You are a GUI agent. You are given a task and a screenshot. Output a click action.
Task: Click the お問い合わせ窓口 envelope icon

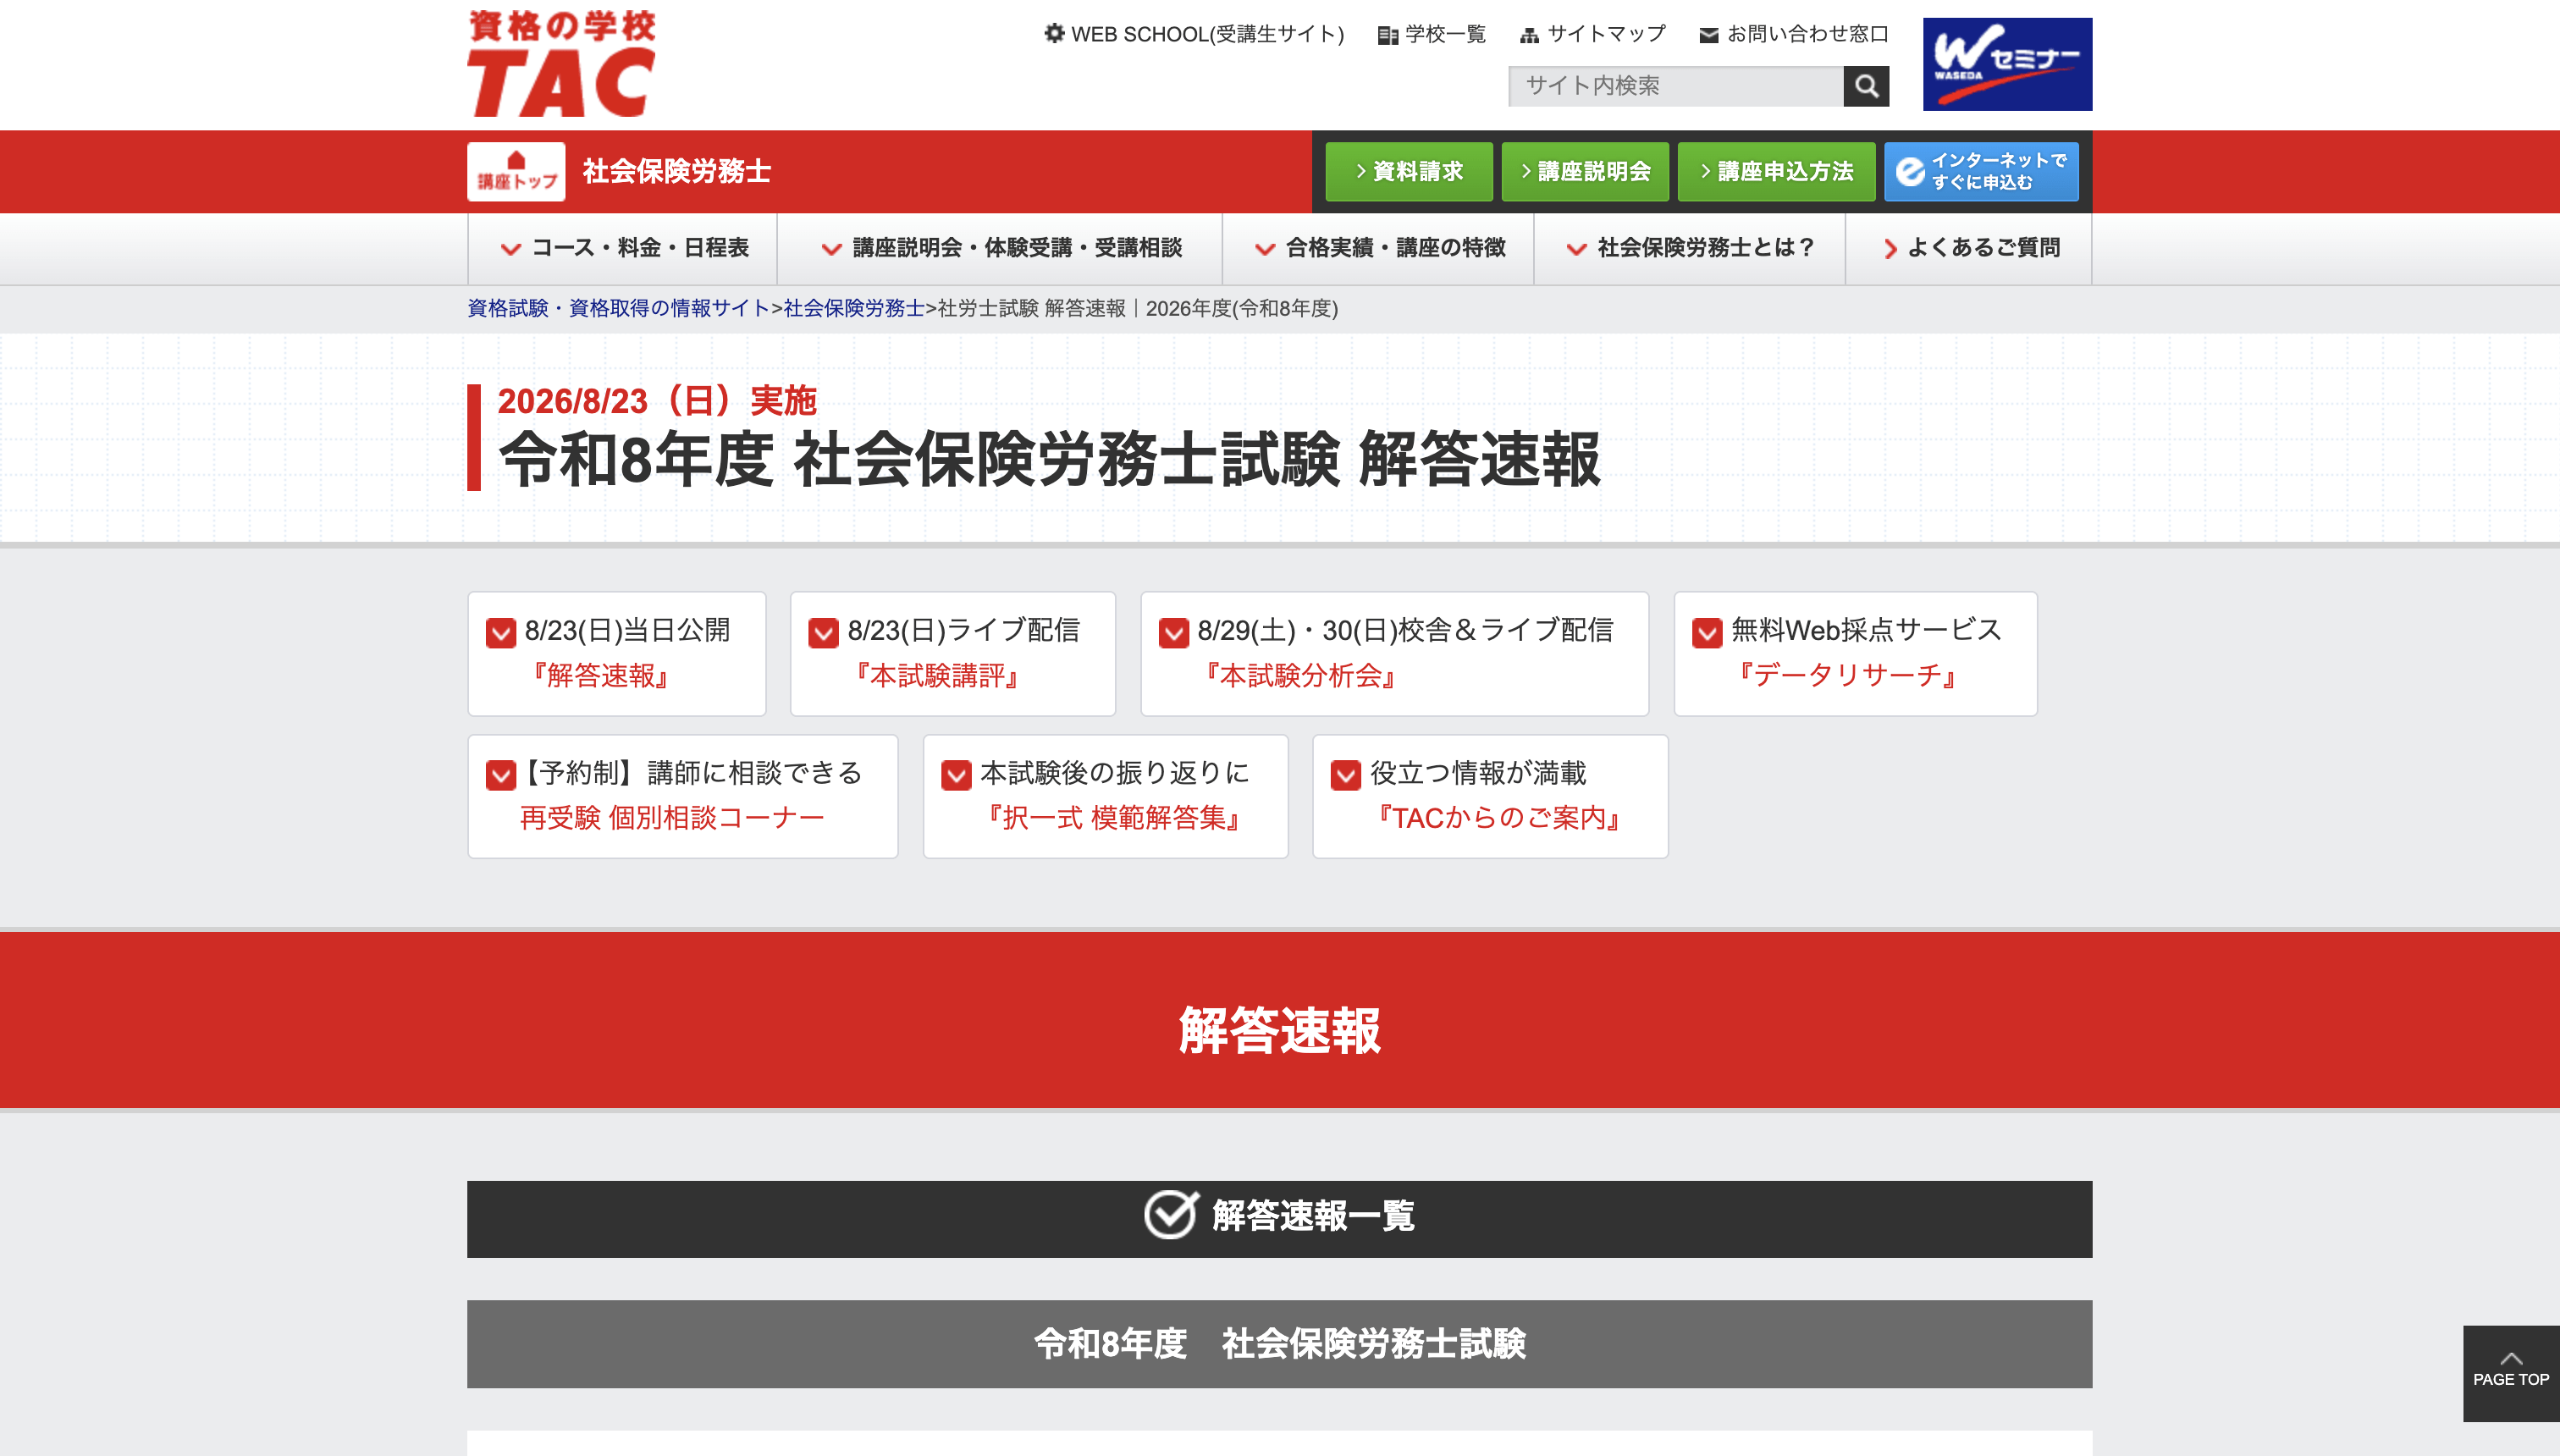click(1709, 35)
